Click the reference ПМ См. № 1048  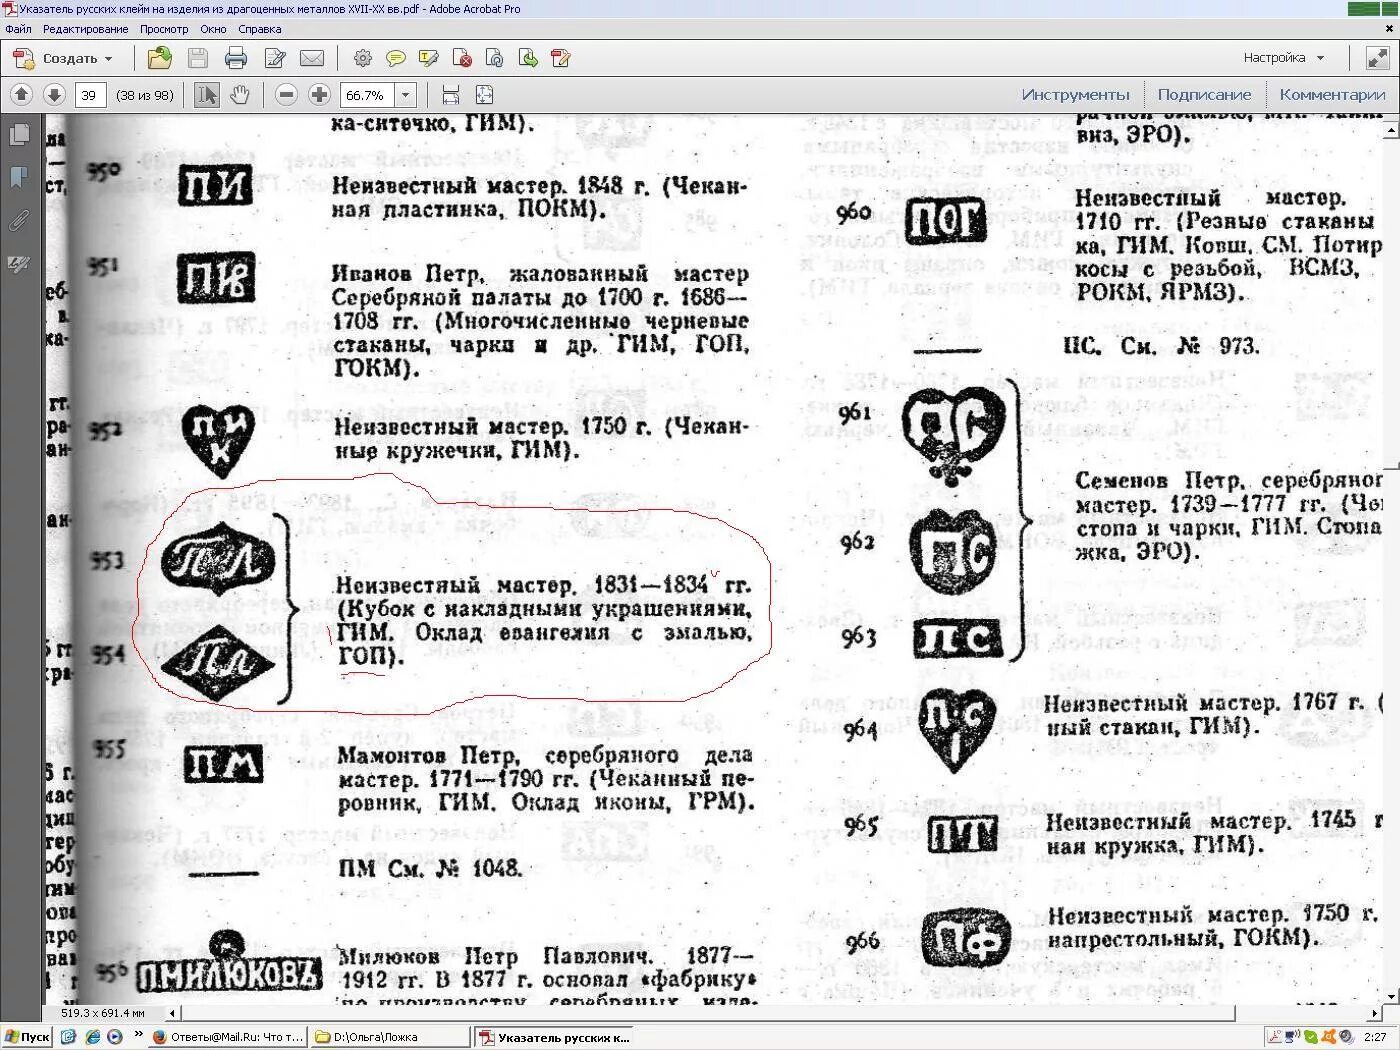click(430, 867)
